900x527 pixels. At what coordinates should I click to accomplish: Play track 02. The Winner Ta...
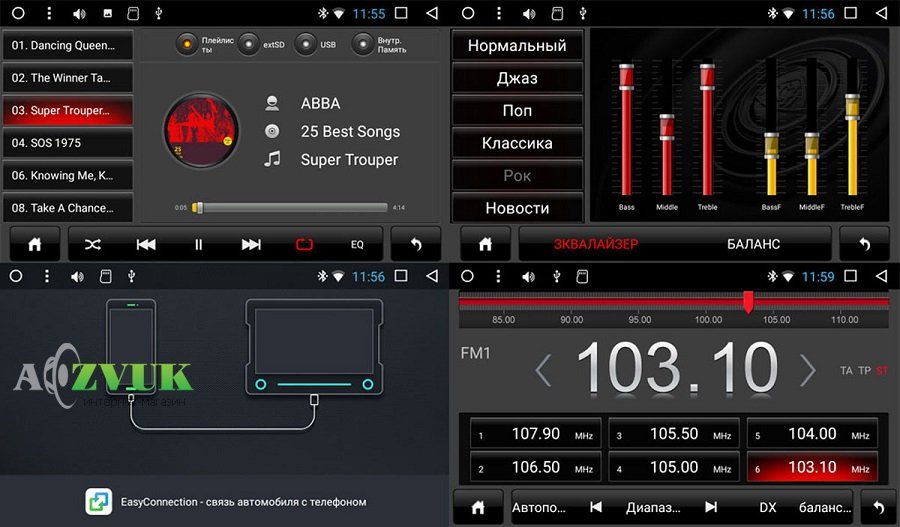click(68, 78)
